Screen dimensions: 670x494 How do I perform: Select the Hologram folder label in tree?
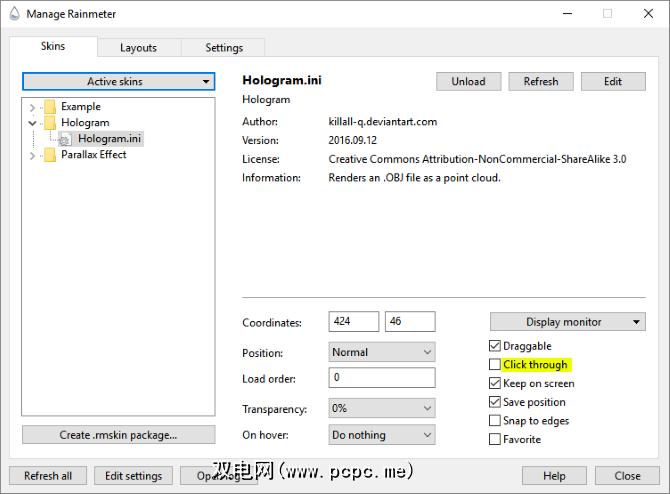point(85,123)
